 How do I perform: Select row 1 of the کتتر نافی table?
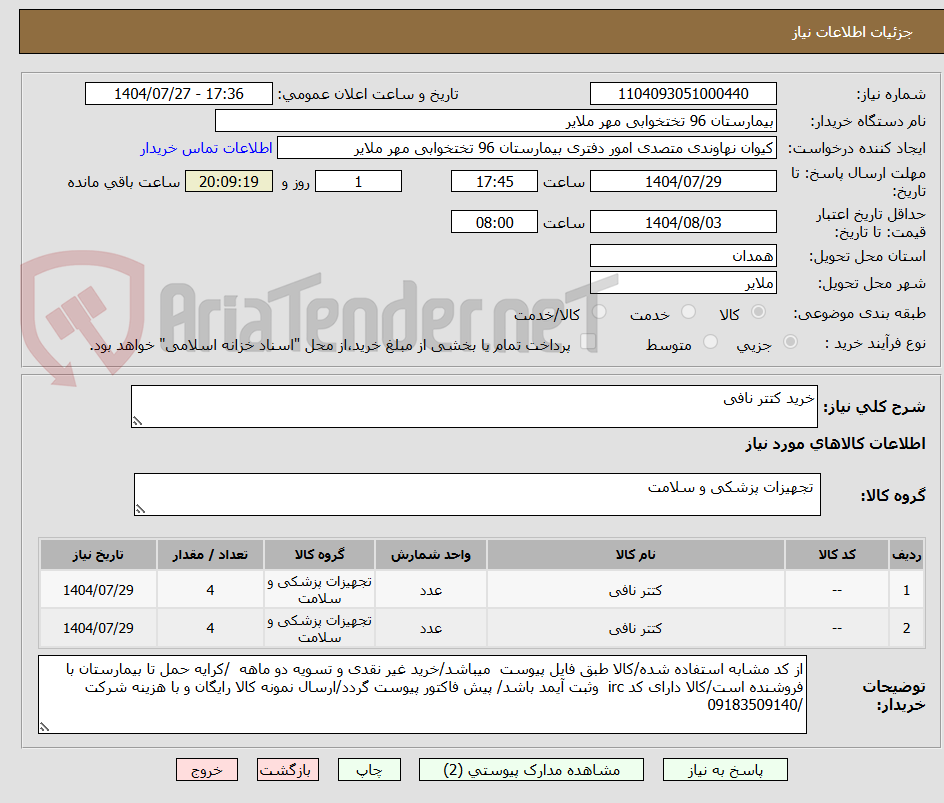click(470, 589)
